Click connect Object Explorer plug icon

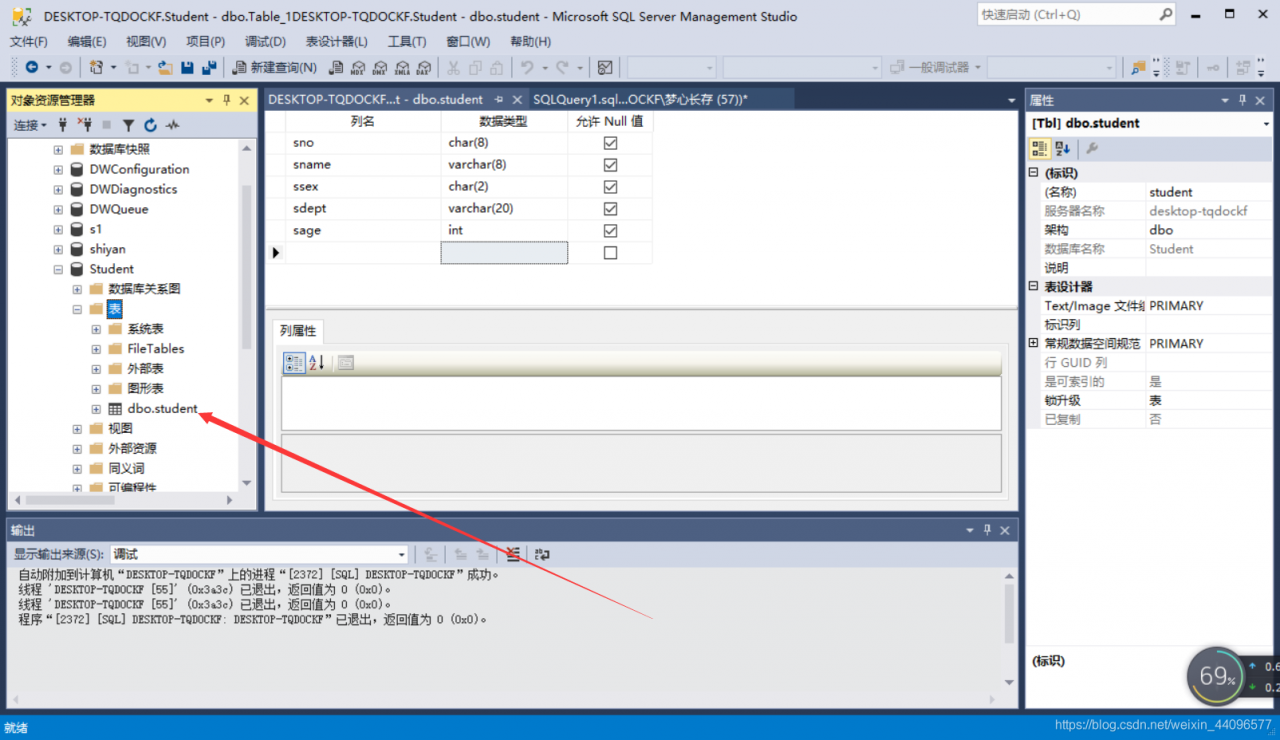click(x=63, y=125)
